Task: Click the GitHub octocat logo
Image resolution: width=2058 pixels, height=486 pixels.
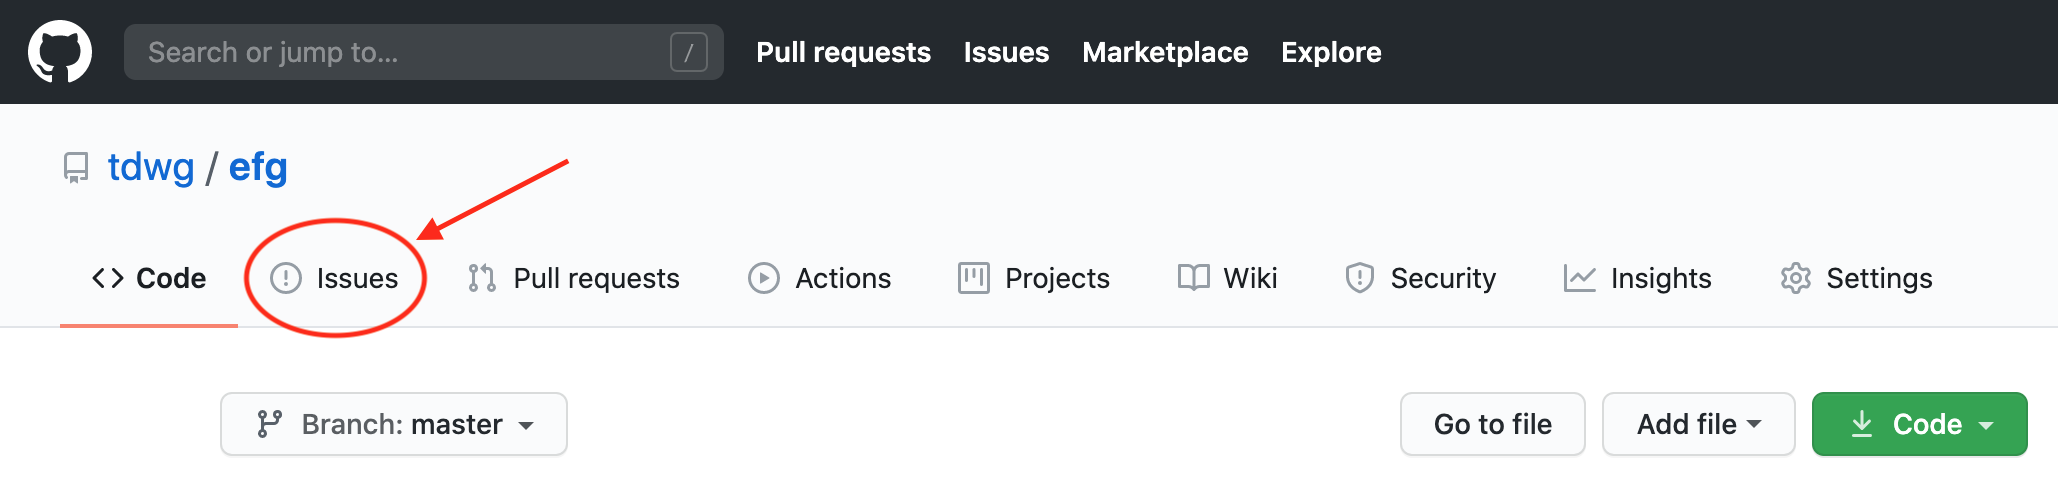Action: [60, 52]
